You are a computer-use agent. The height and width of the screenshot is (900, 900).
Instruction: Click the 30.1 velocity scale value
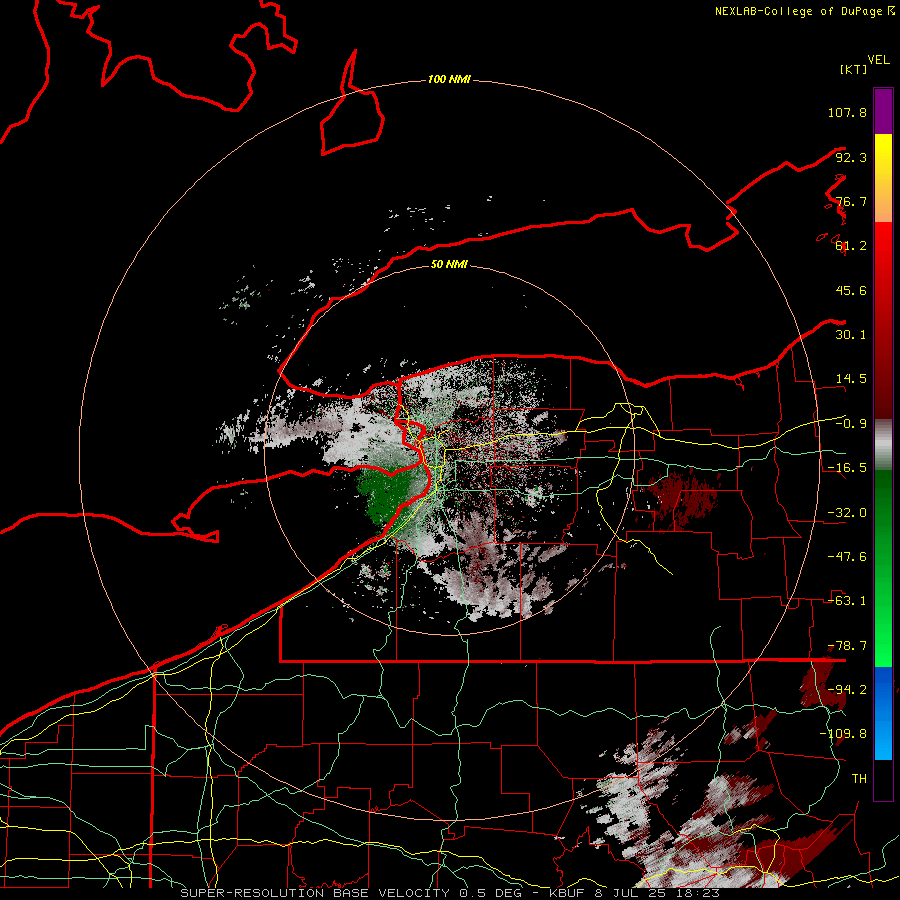(x=851, y=334)
